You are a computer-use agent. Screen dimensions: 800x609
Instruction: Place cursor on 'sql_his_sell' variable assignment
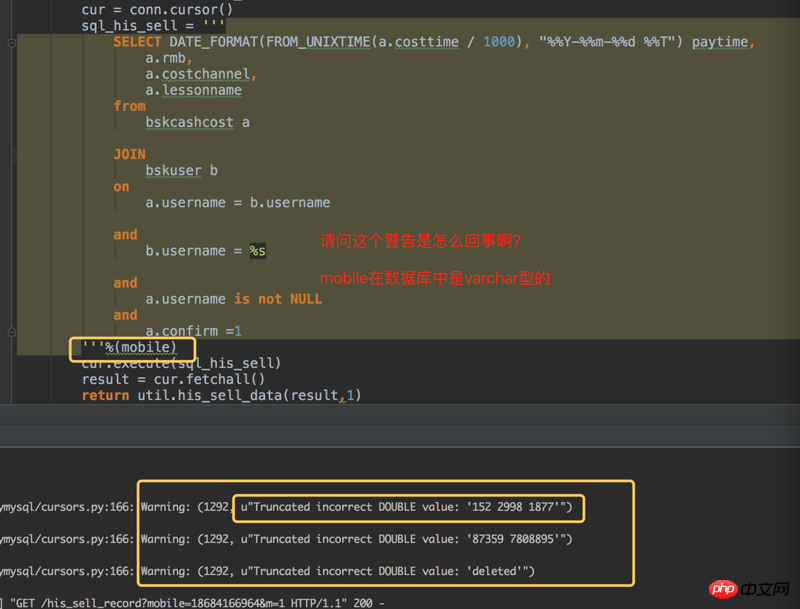pyautogui.click(x=130, y=26)
